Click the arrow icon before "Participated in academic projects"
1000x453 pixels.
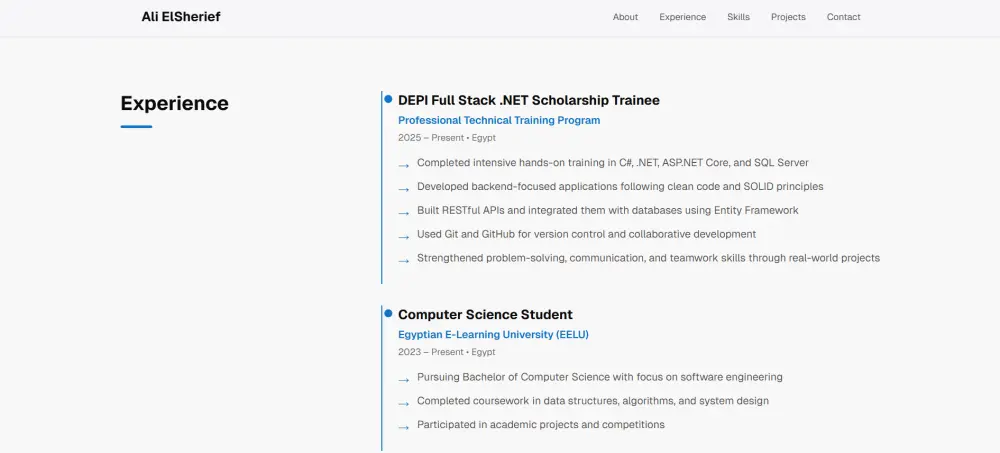pyautogui.click(x=403, y=427)
